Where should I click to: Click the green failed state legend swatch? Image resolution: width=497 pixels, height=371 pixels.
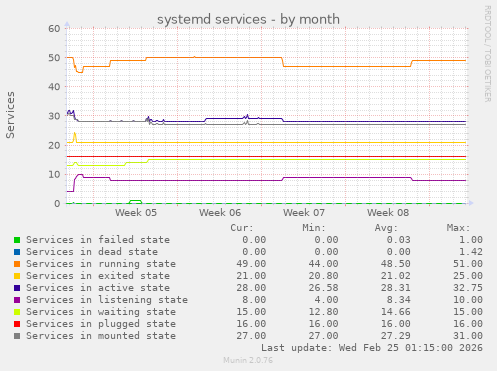[17, 240]
